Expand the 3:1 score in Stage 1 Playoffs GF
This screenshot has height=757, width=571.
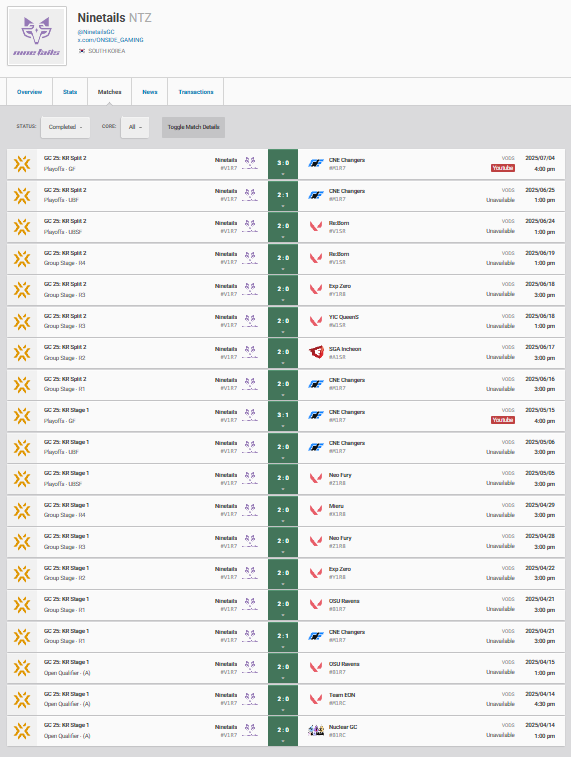283,416
